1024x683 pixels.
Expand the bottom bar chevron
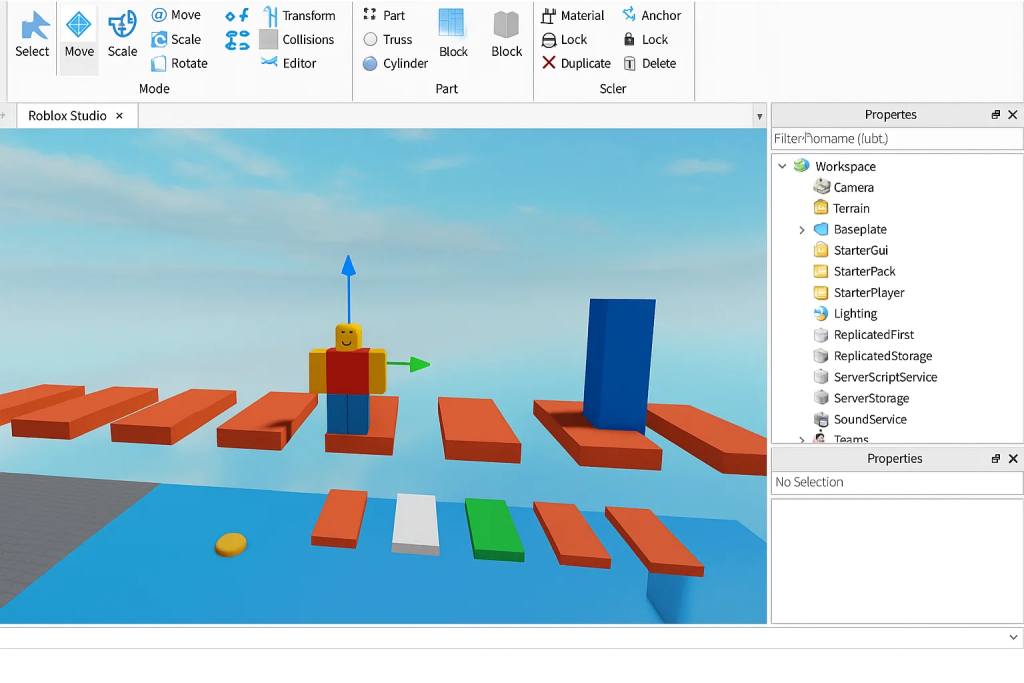coord(1013,637)
